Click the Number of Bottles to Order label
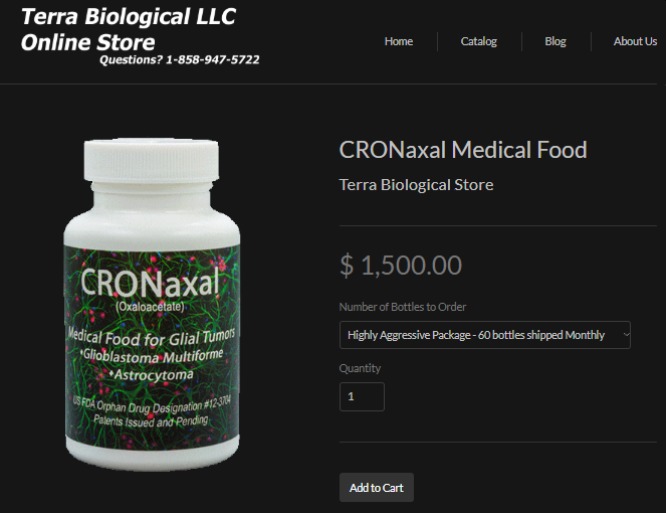 [x=402, y=307]
